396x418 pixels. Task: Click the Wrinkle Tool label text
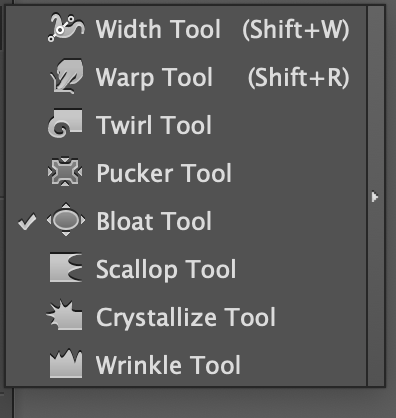(168, 365)
